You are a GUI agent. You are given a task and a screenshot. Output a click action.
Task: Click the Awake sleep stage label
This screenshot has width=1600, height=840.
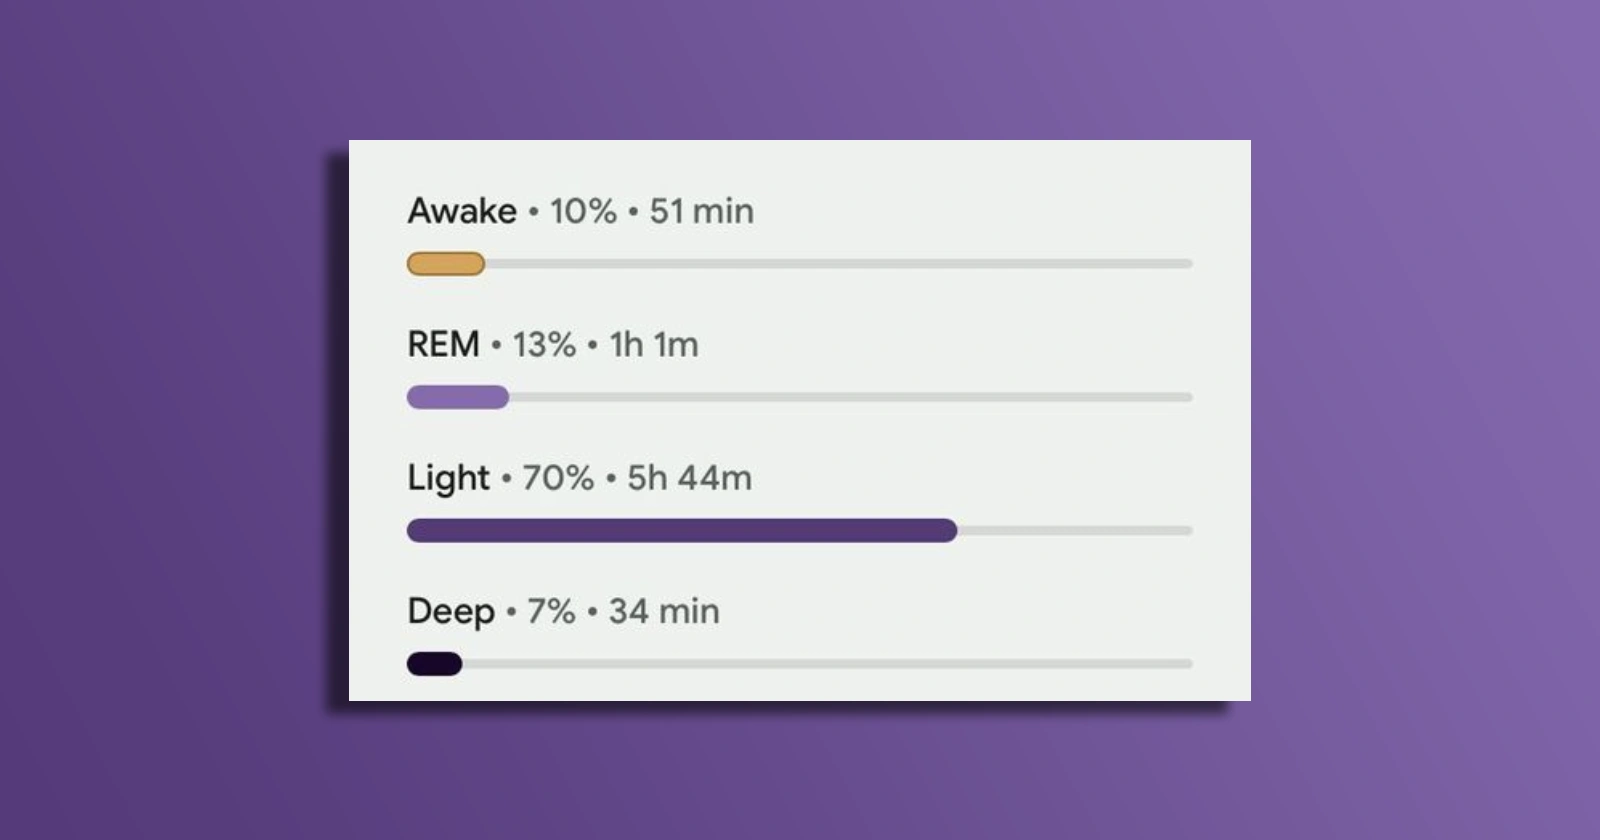pyautogui.click(x=462, y=211)
